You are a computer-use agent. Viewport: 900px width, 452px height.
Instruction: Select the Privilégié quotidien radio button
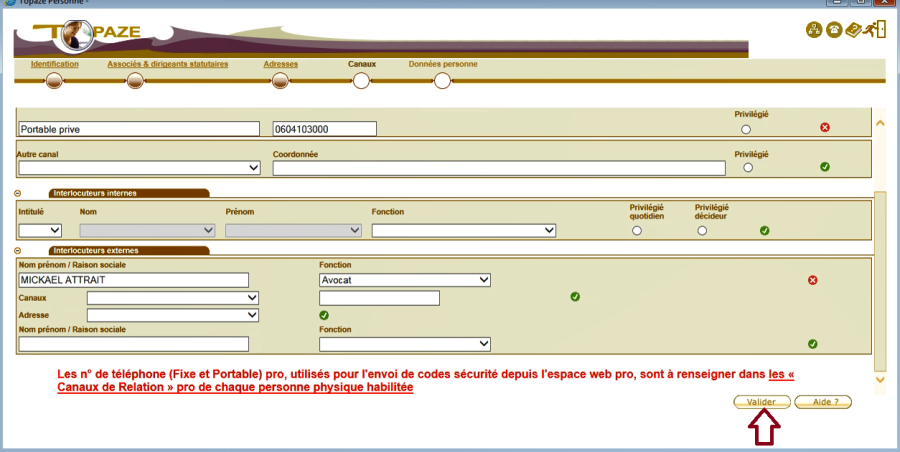pos(637,231)
